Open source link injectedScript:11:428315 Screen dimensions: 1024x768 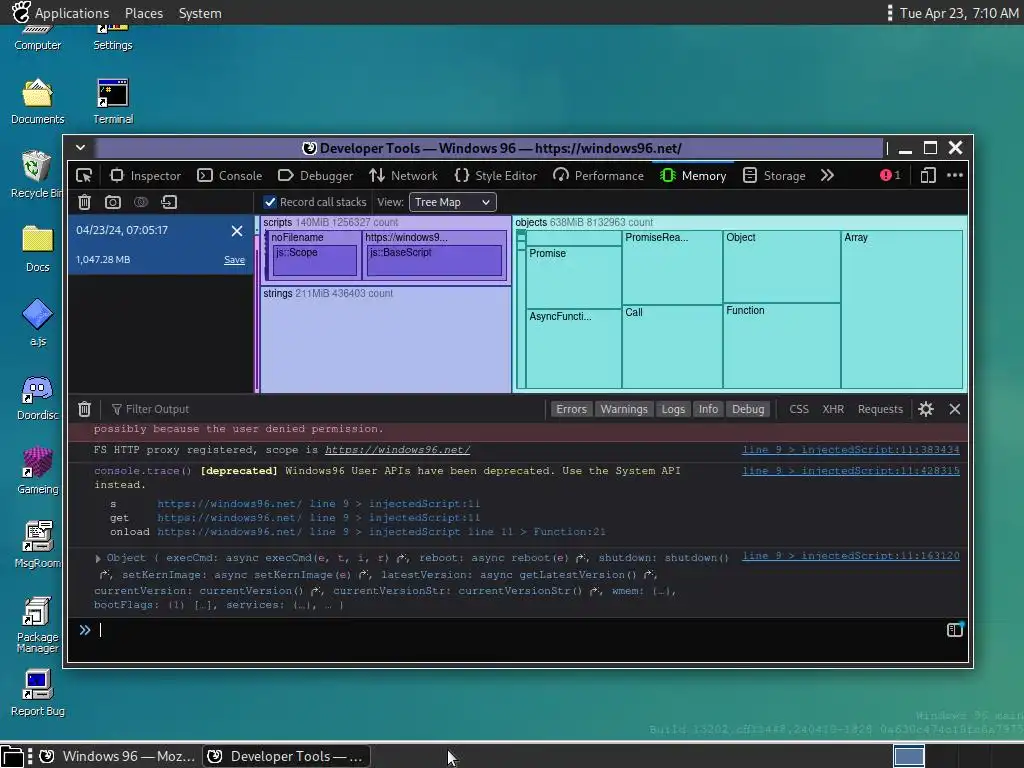click(x=850, y=471)
